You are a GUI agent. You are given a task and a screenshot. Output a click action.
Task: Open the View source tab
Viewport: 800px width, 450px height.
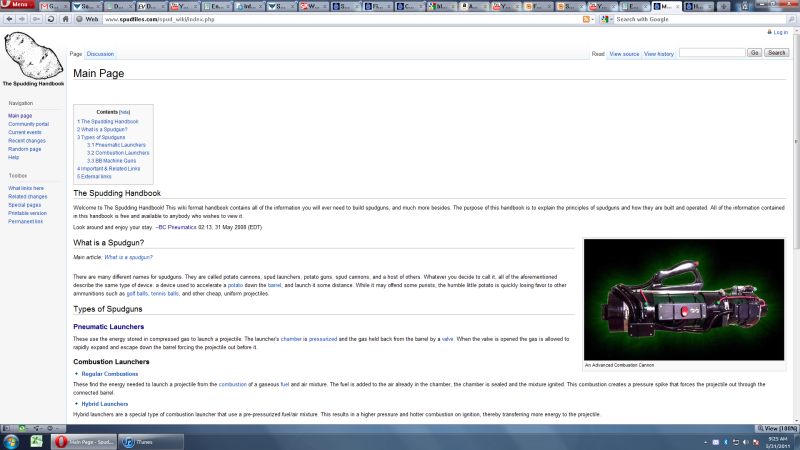[x=624, y=54]
